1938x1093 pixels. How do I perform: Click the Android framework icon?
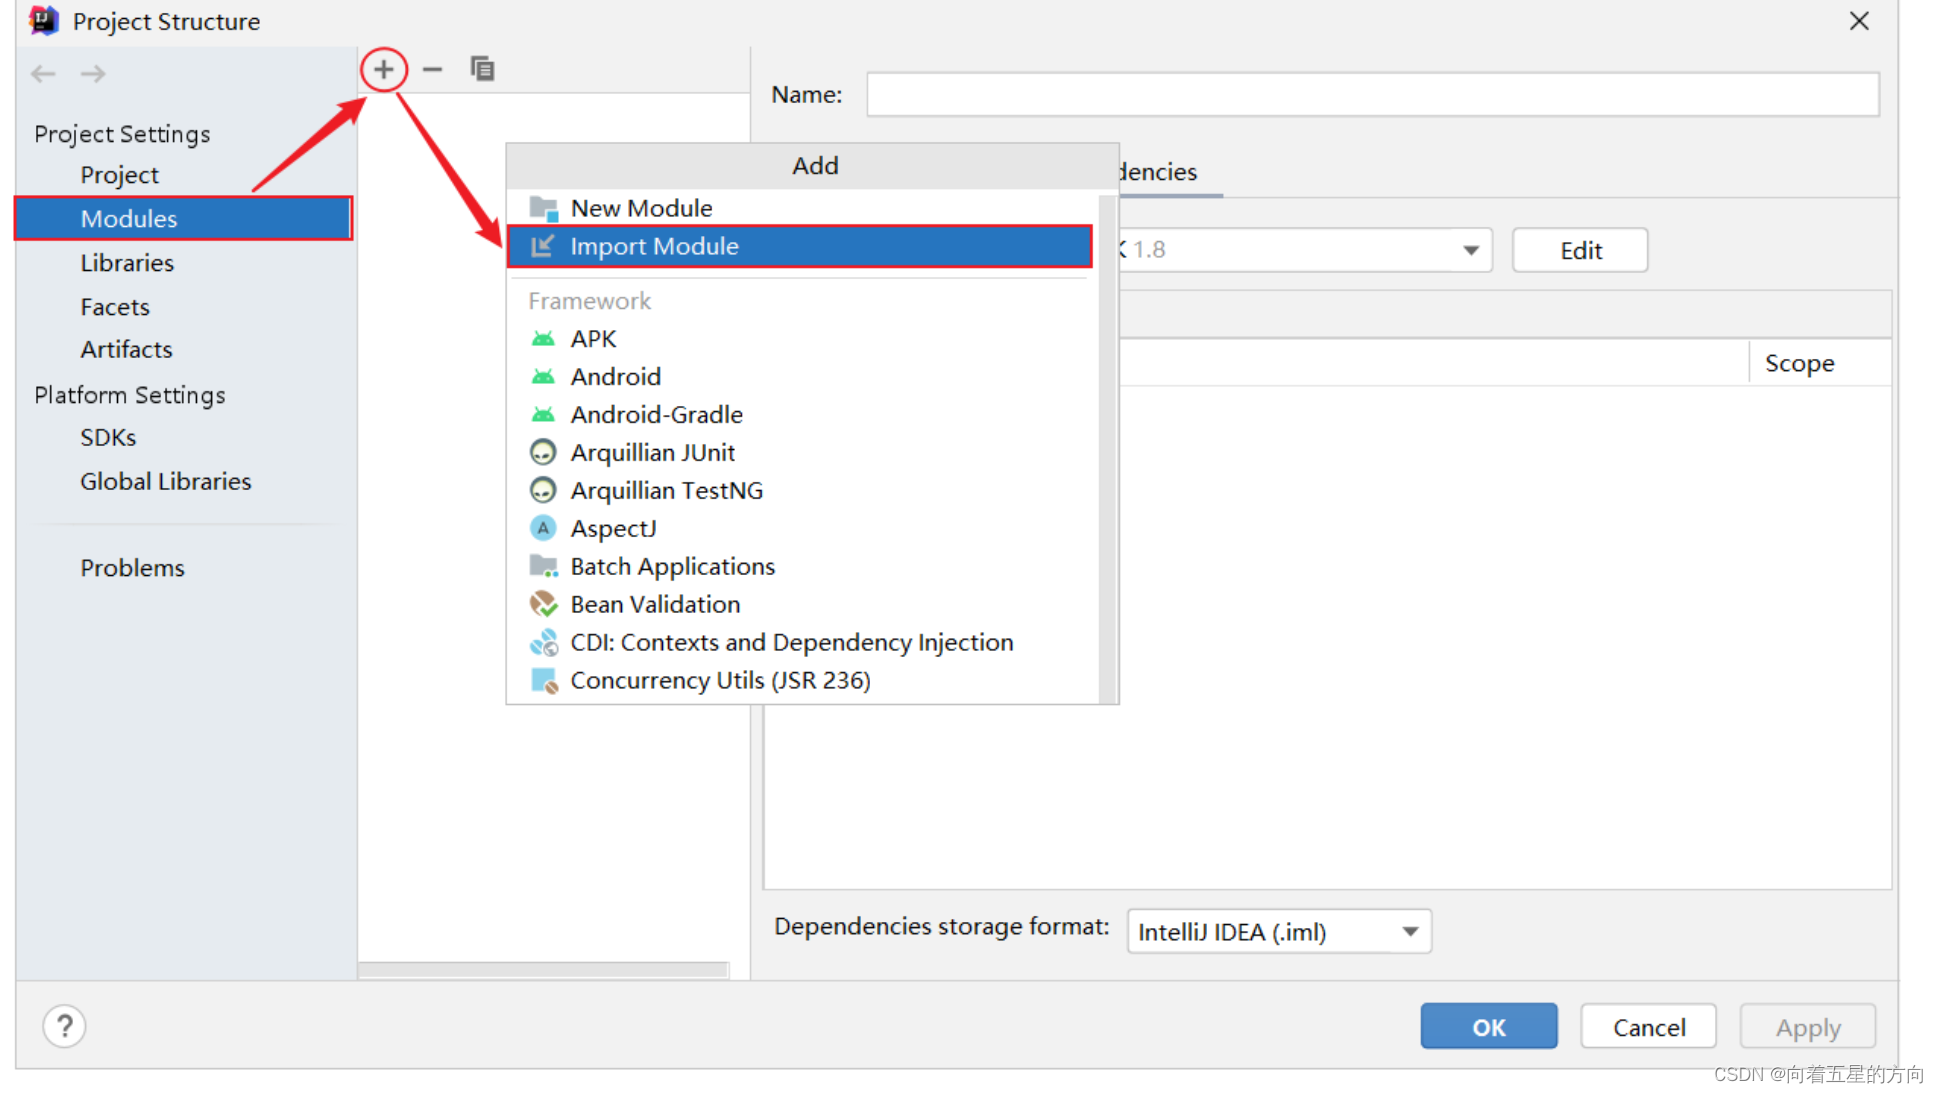tap(544, 375)
